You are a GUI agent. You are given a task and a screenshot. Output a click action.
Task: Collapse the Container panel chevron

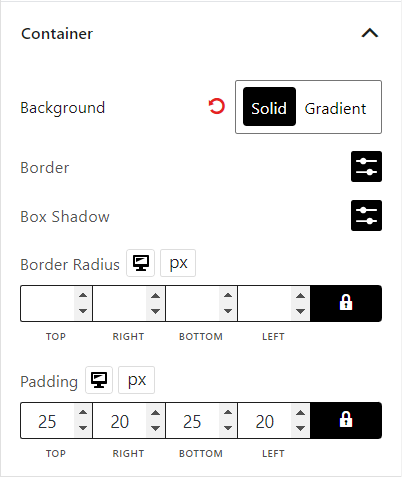pyautogui.click(x=370, y=33)
